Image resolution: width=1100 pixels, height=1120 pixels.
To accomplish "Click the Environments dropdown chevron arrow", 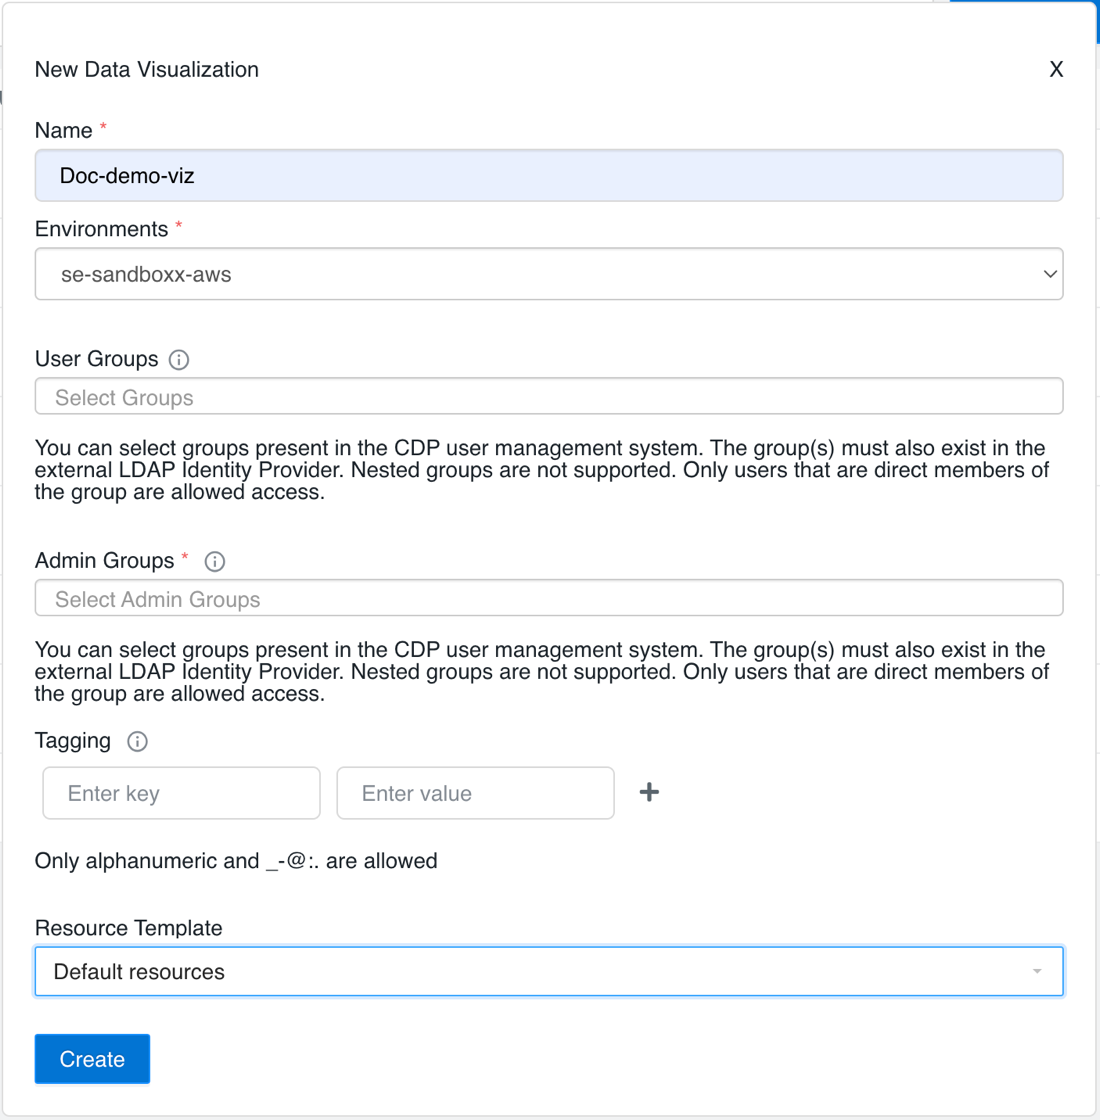I will click(x=1049, y=274).
